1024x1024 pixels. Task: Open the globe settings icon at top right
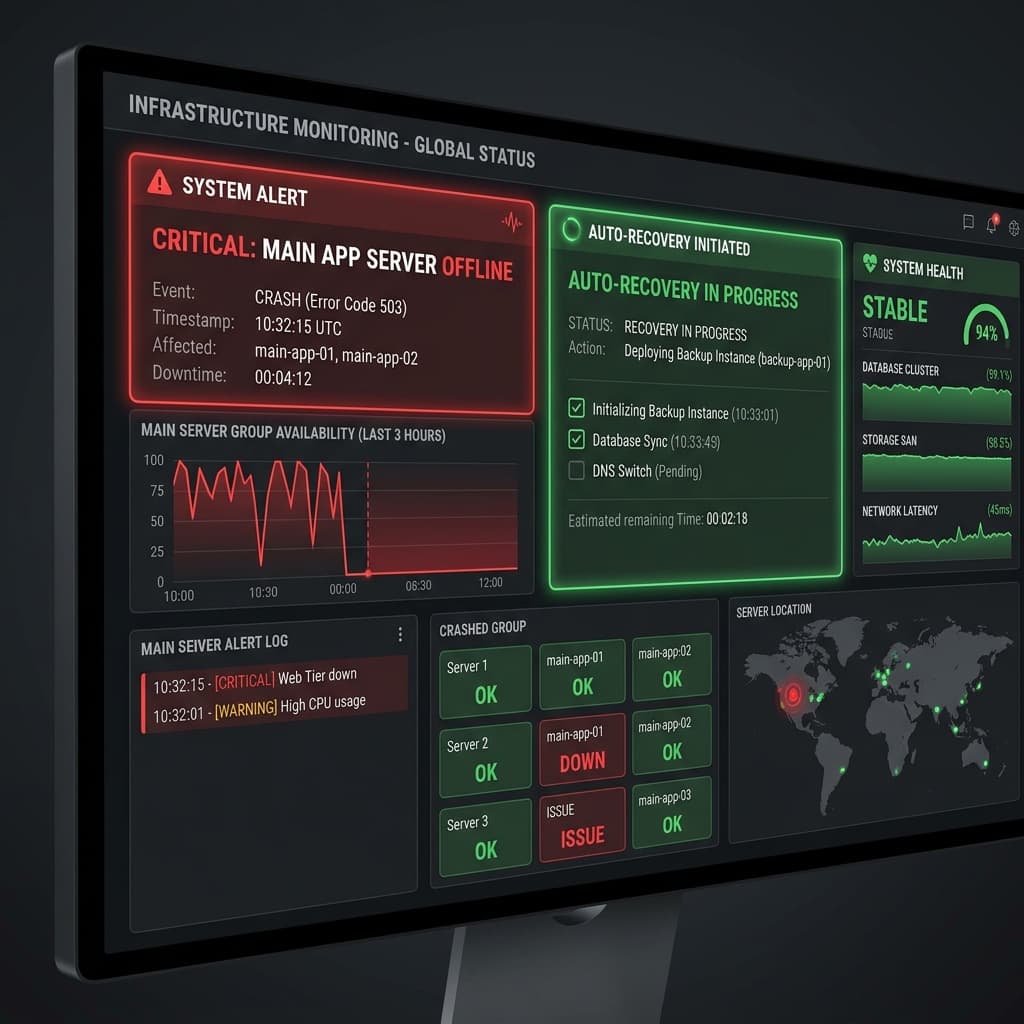pyautogui.click(x=1014, y=228)
